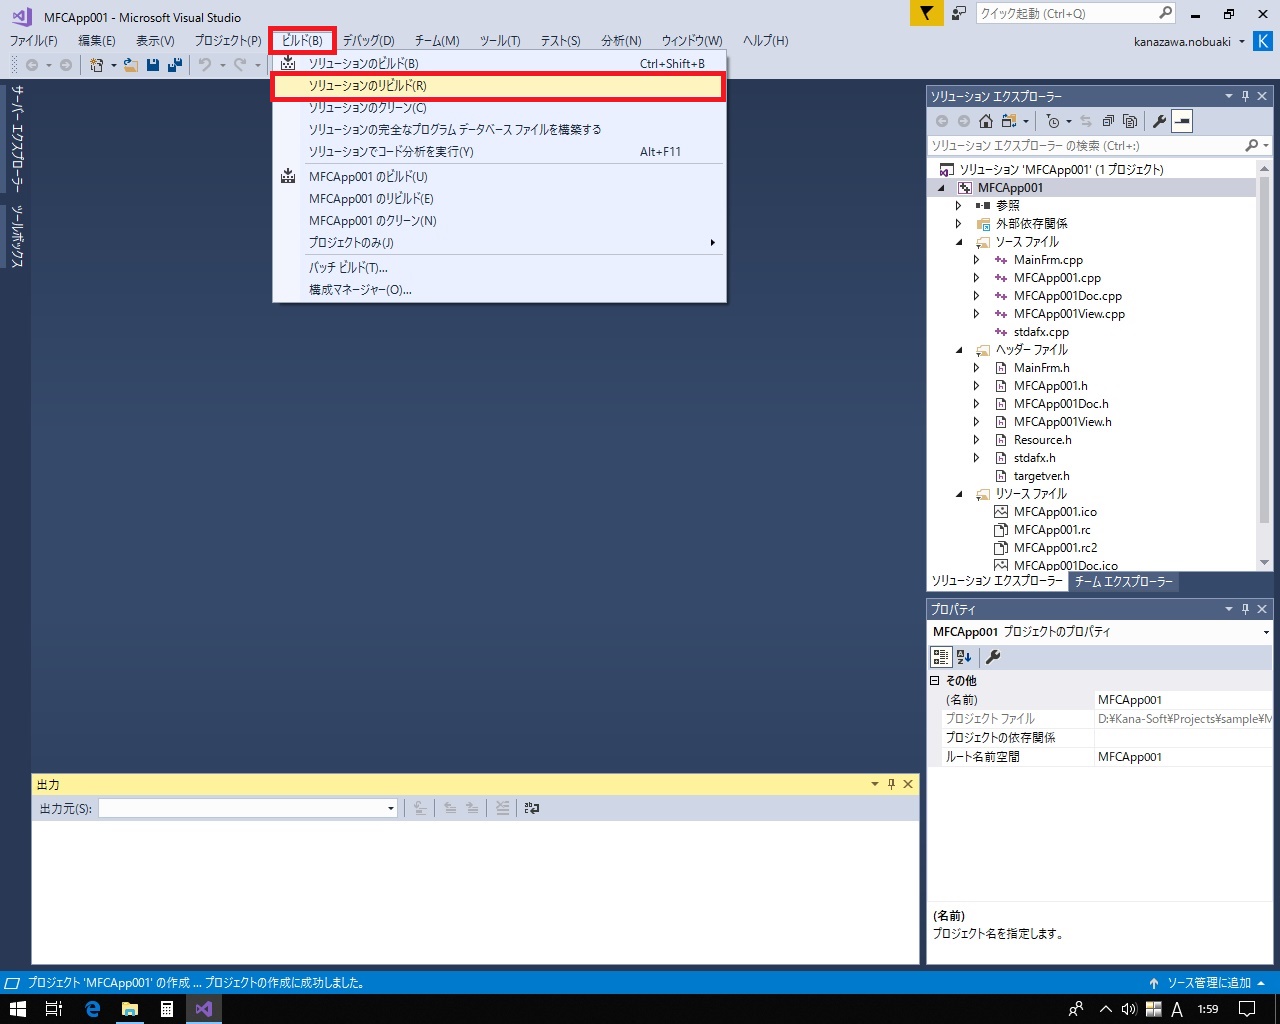This screenshot has height=1024, width=1280.
Task: Click the Open File folder icon
Action: click(131, 65)
